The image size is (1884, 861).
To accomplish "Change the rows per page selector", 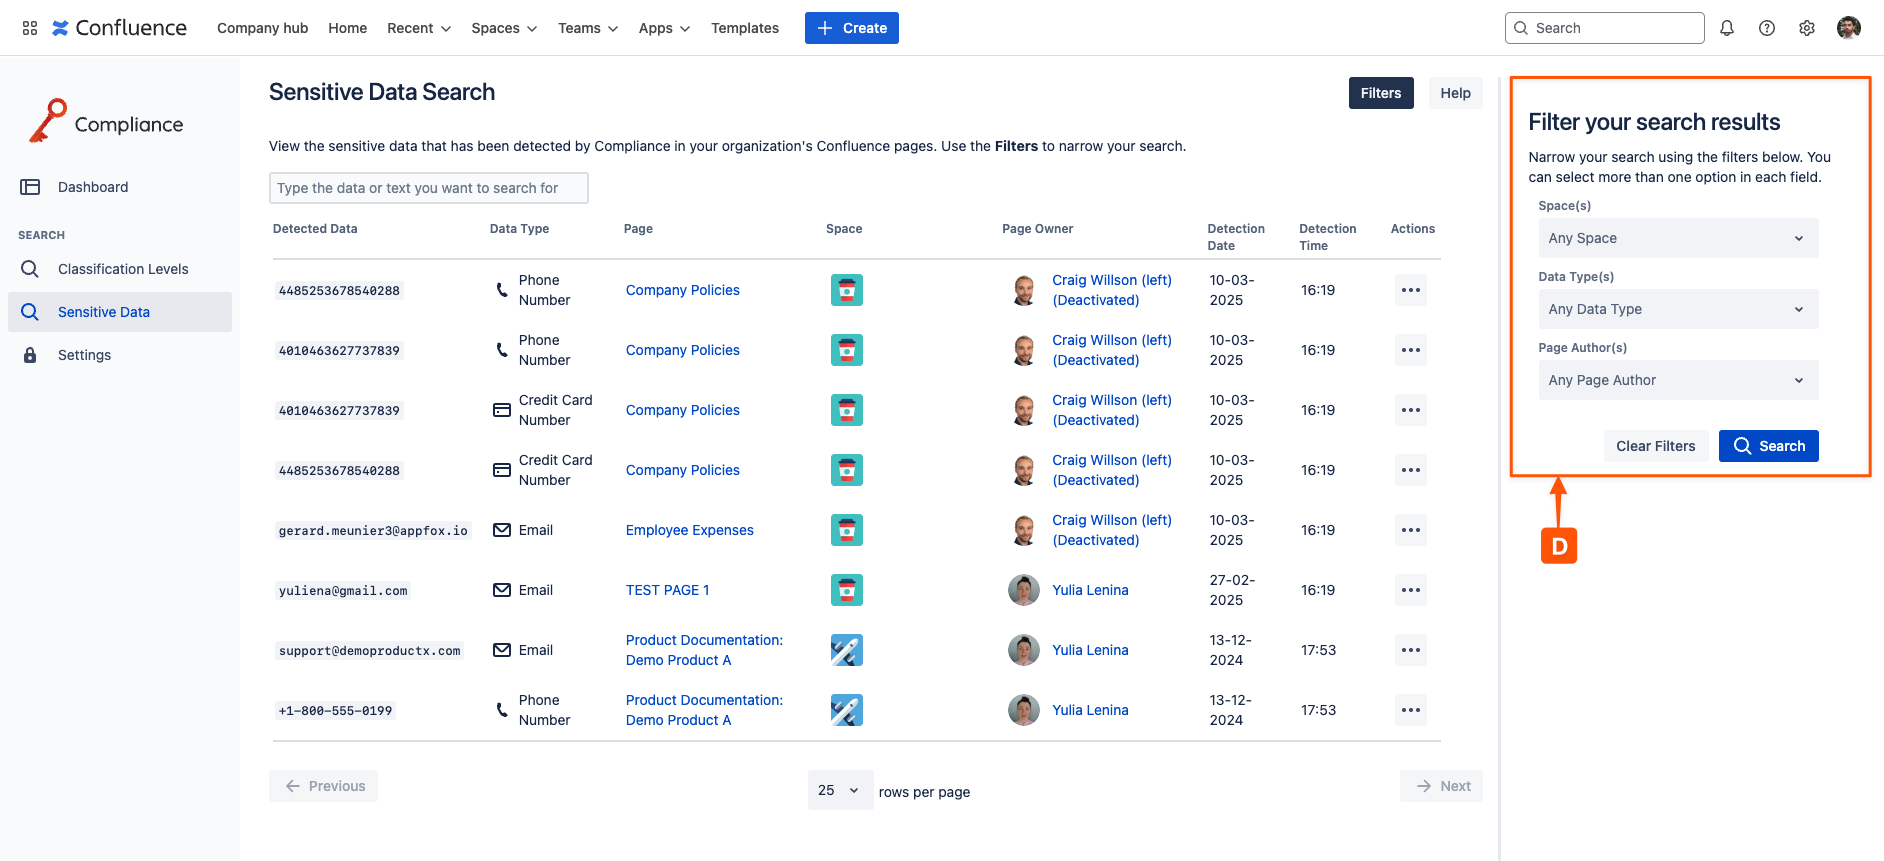I will coord(839,790).
